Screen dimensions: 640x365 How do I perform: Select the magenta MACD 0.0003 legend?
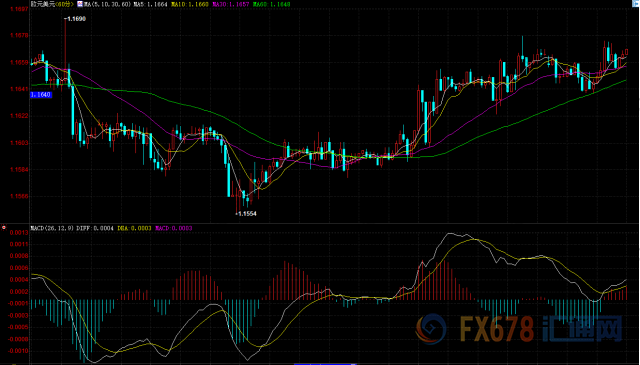[x=173, y=228]
